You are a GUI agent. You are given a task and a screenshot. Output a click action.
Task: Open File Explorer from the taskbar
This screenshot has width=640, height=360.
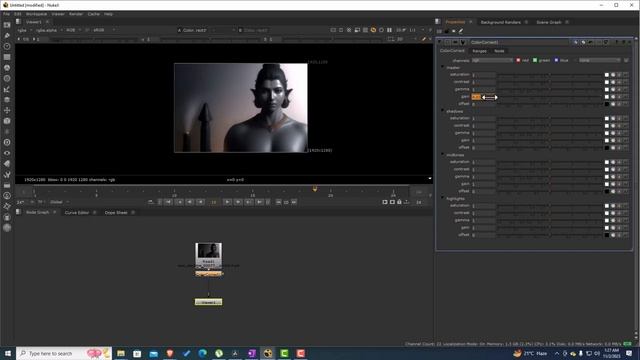[x=121, y=353]
